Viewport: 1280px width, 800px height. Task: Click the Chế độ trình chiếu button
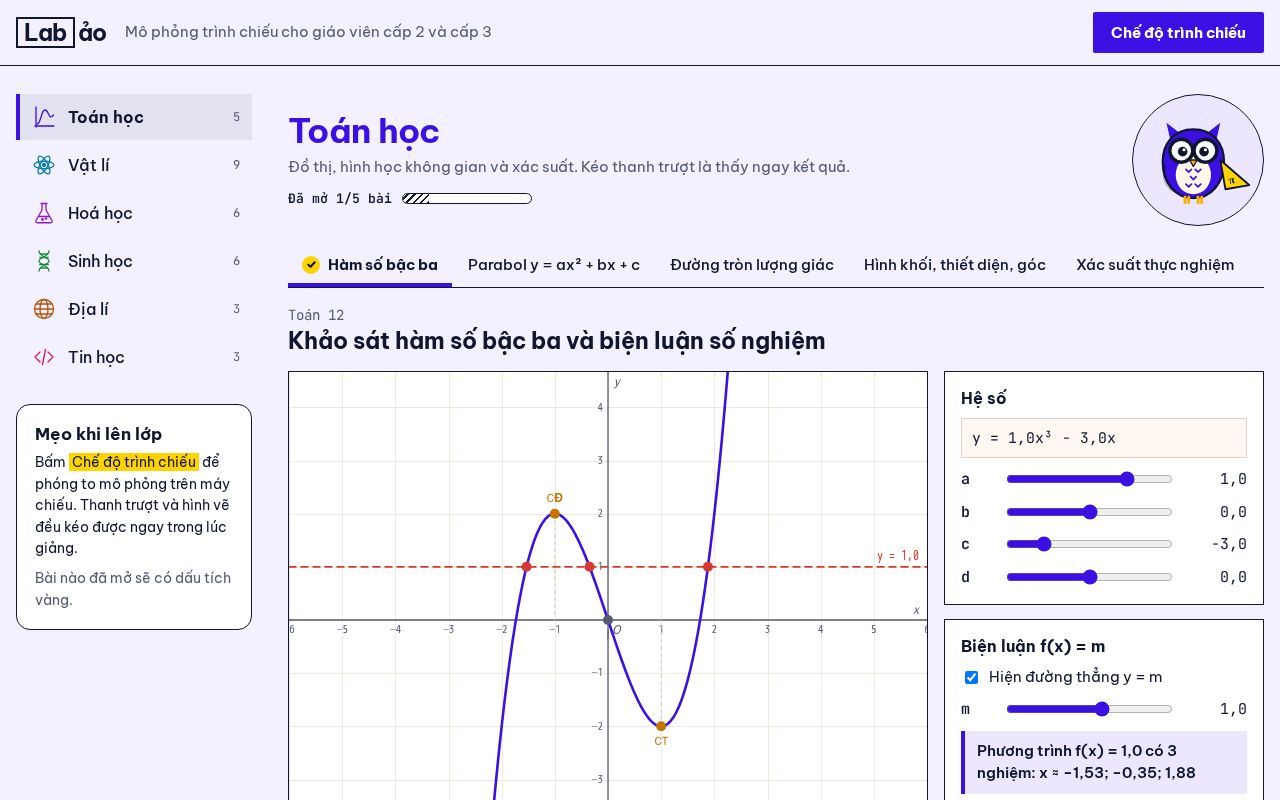(1178, 32)
